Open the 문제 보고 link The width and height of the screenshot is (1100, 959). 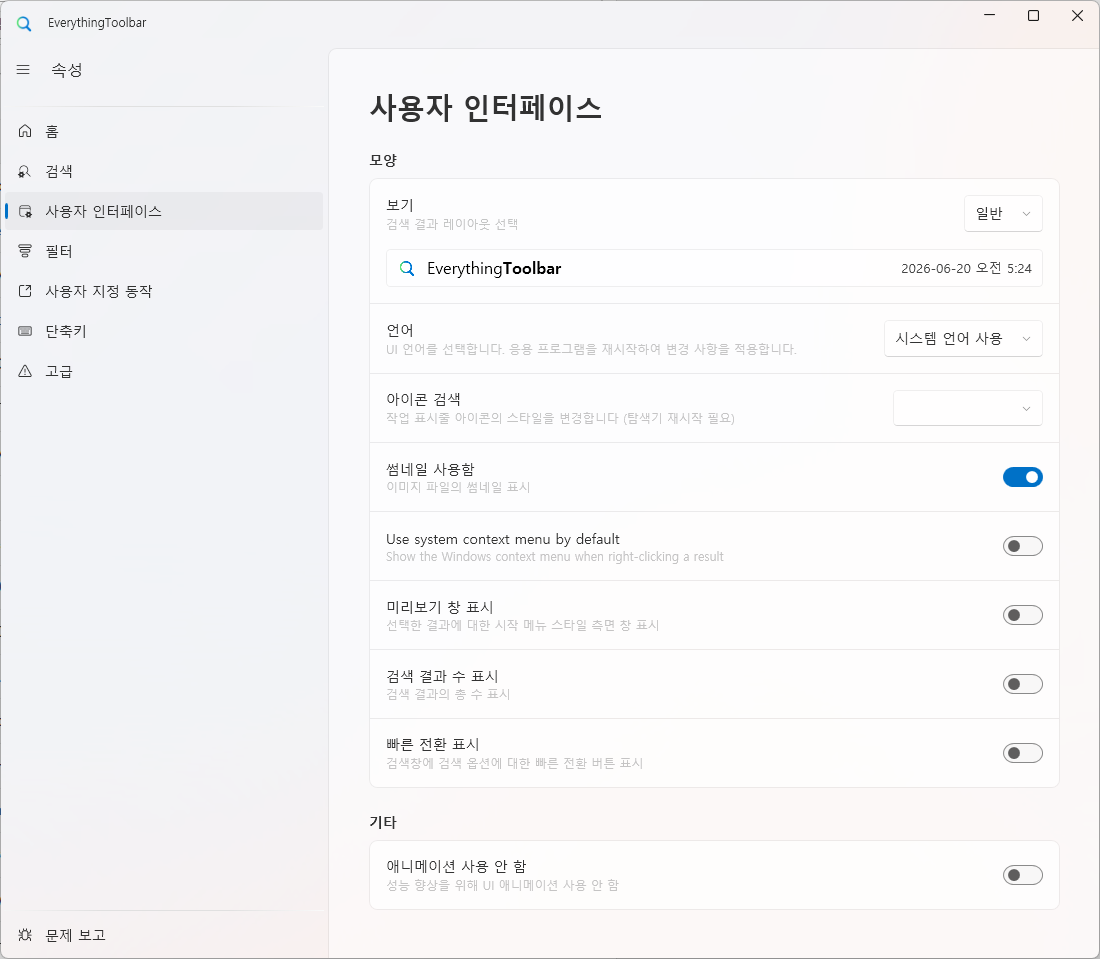pos(164,934)
